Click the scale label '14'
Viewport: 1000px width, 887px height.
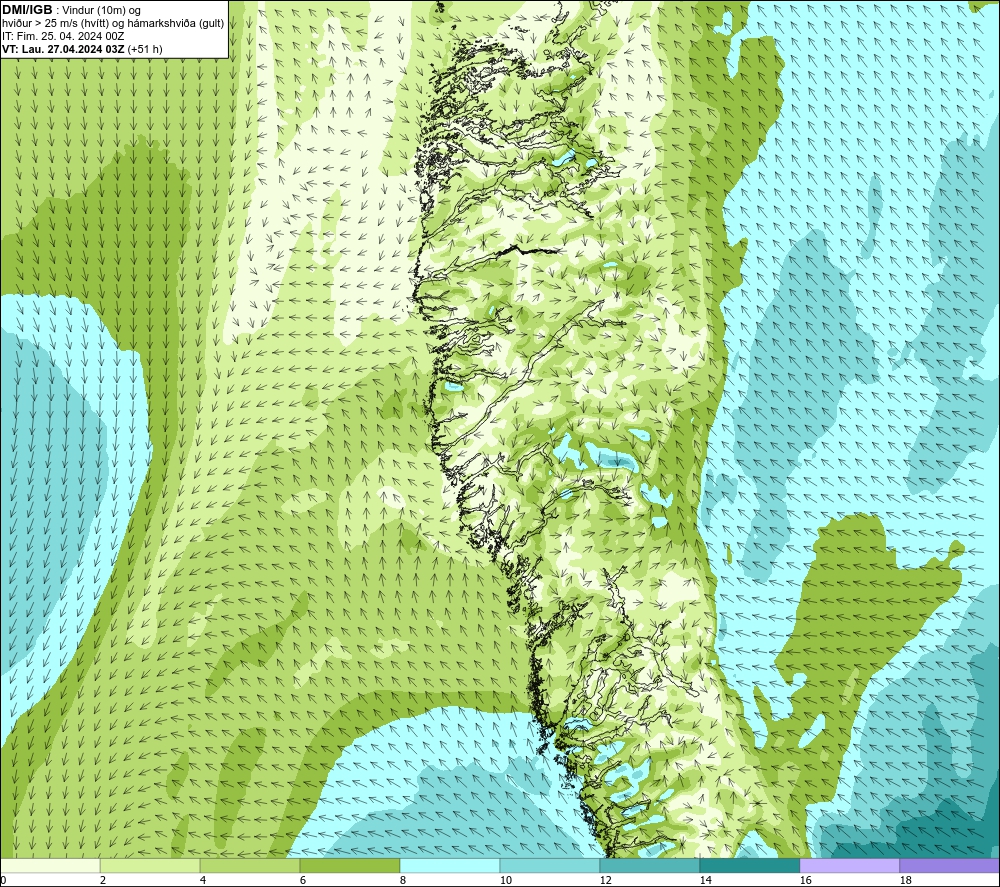pos(705,881)
